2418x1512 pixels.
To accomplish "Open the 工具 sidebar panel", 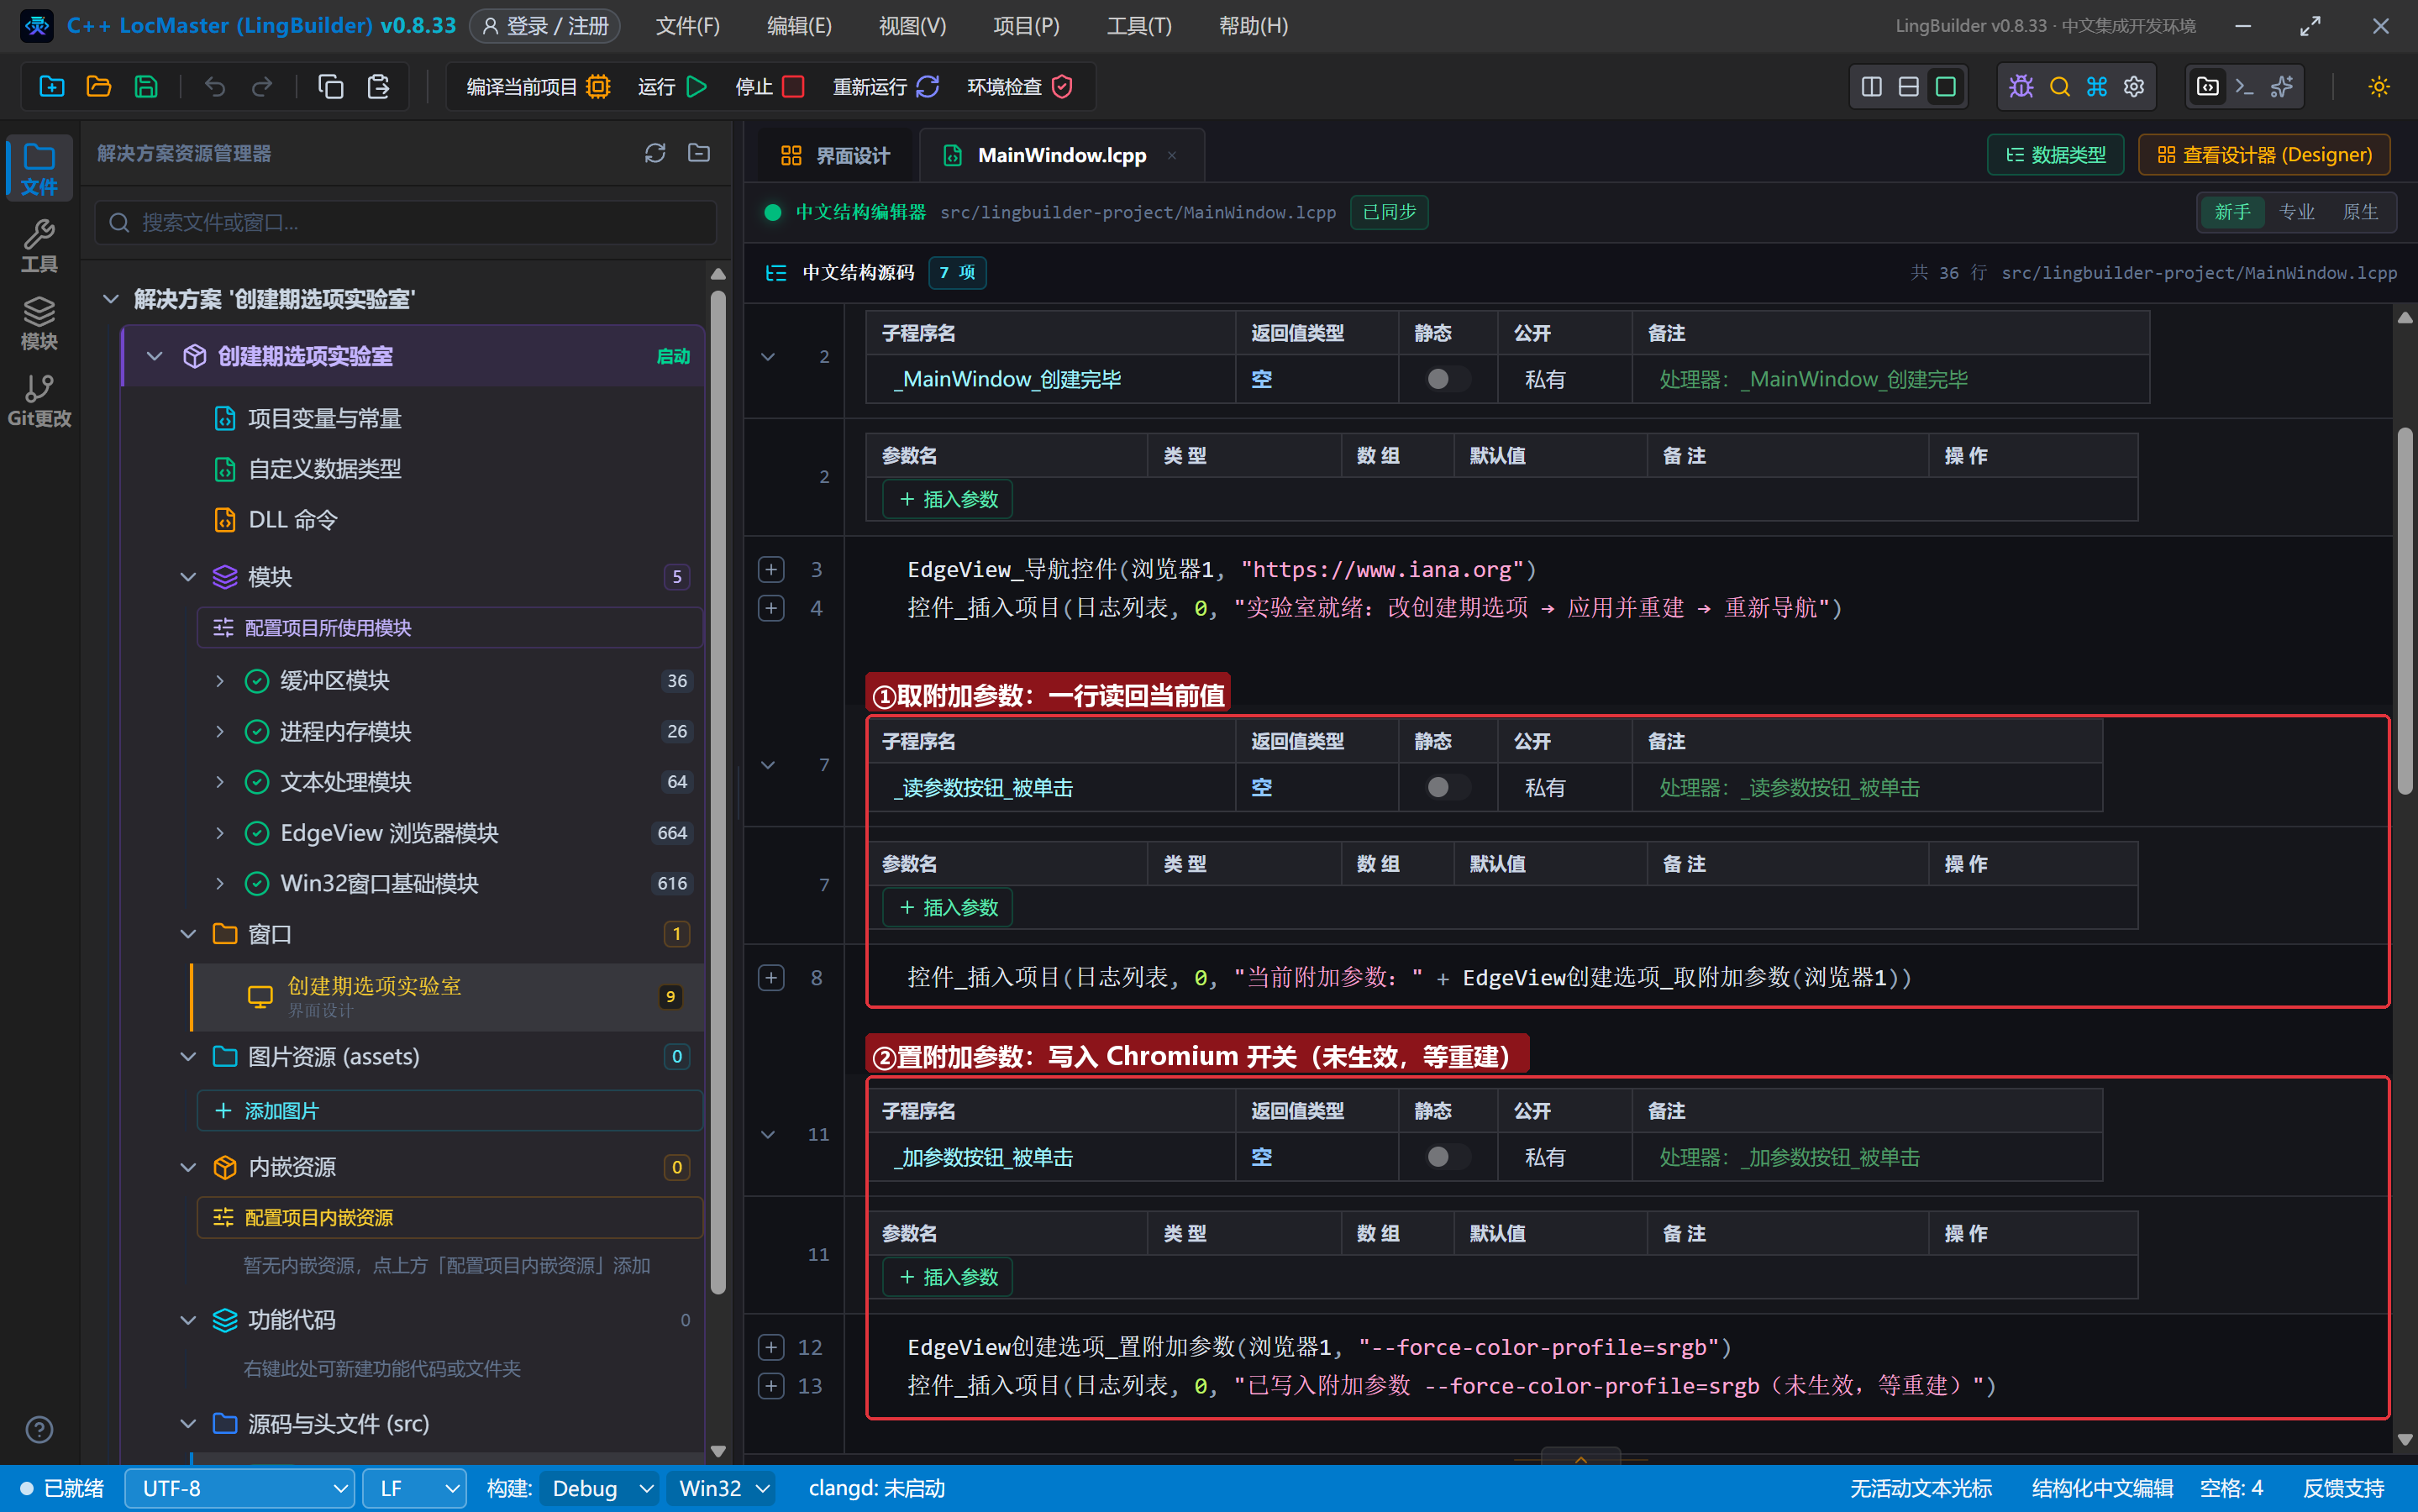I will [39, 246].
